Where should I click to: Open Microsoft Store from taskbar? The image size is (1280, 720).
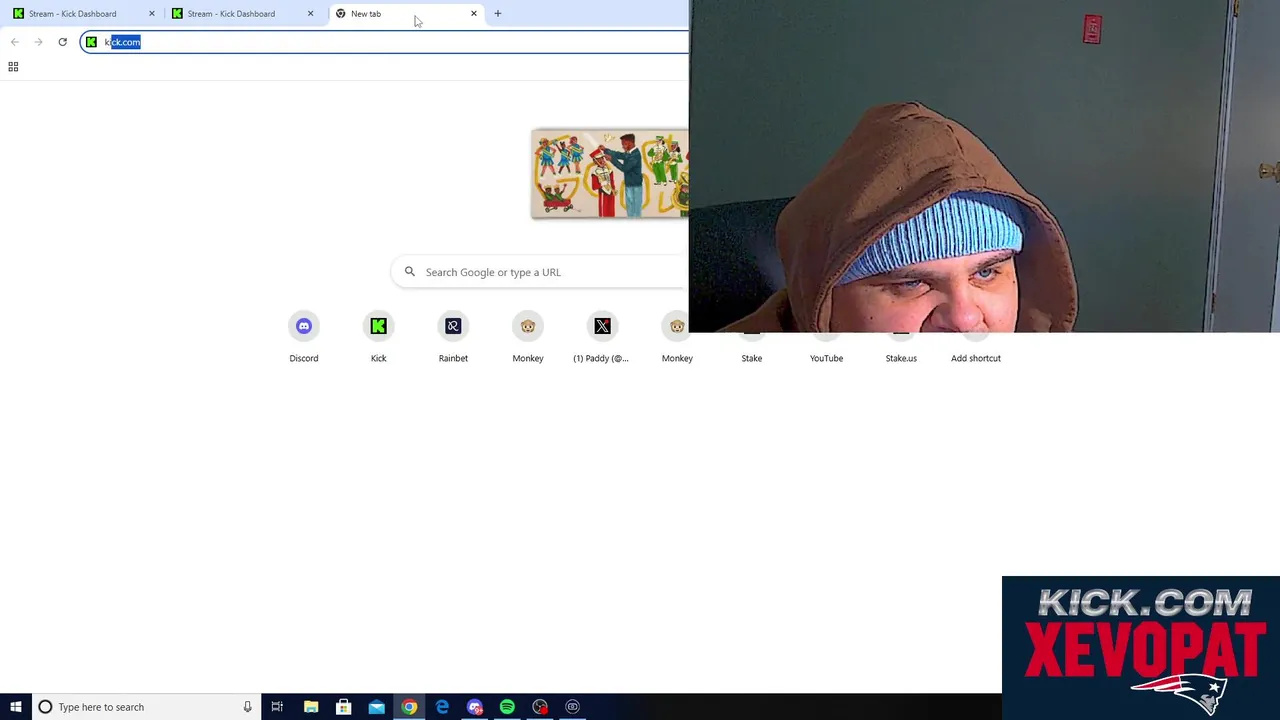343,707
